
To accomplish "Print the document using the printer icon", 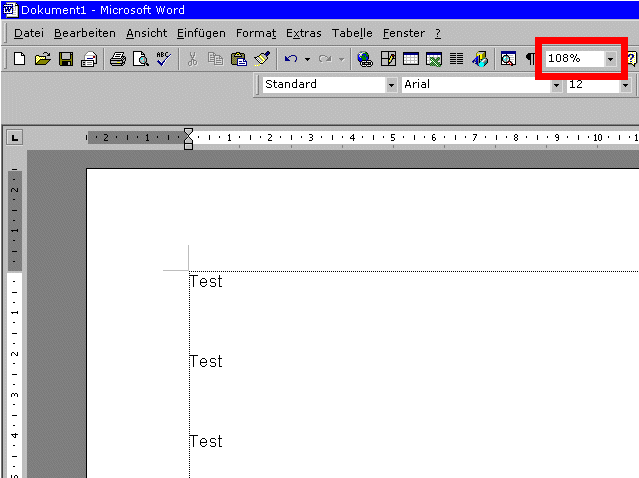I will (x=118, y=59).
